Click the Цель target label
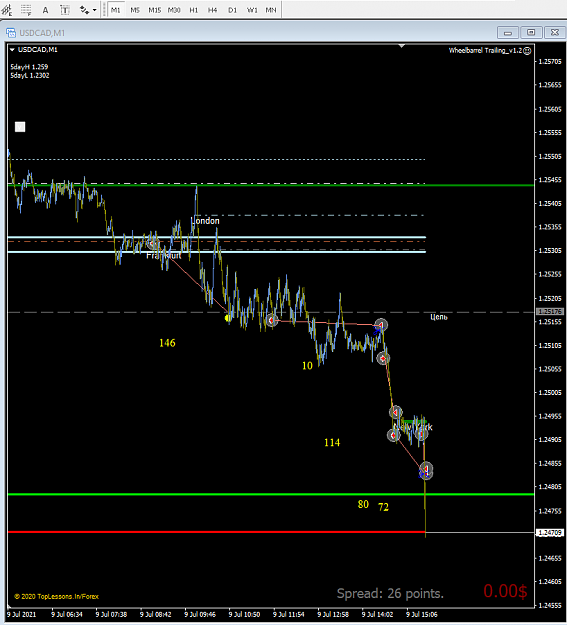This screenshot has width=567, height=625. (439, 317)
